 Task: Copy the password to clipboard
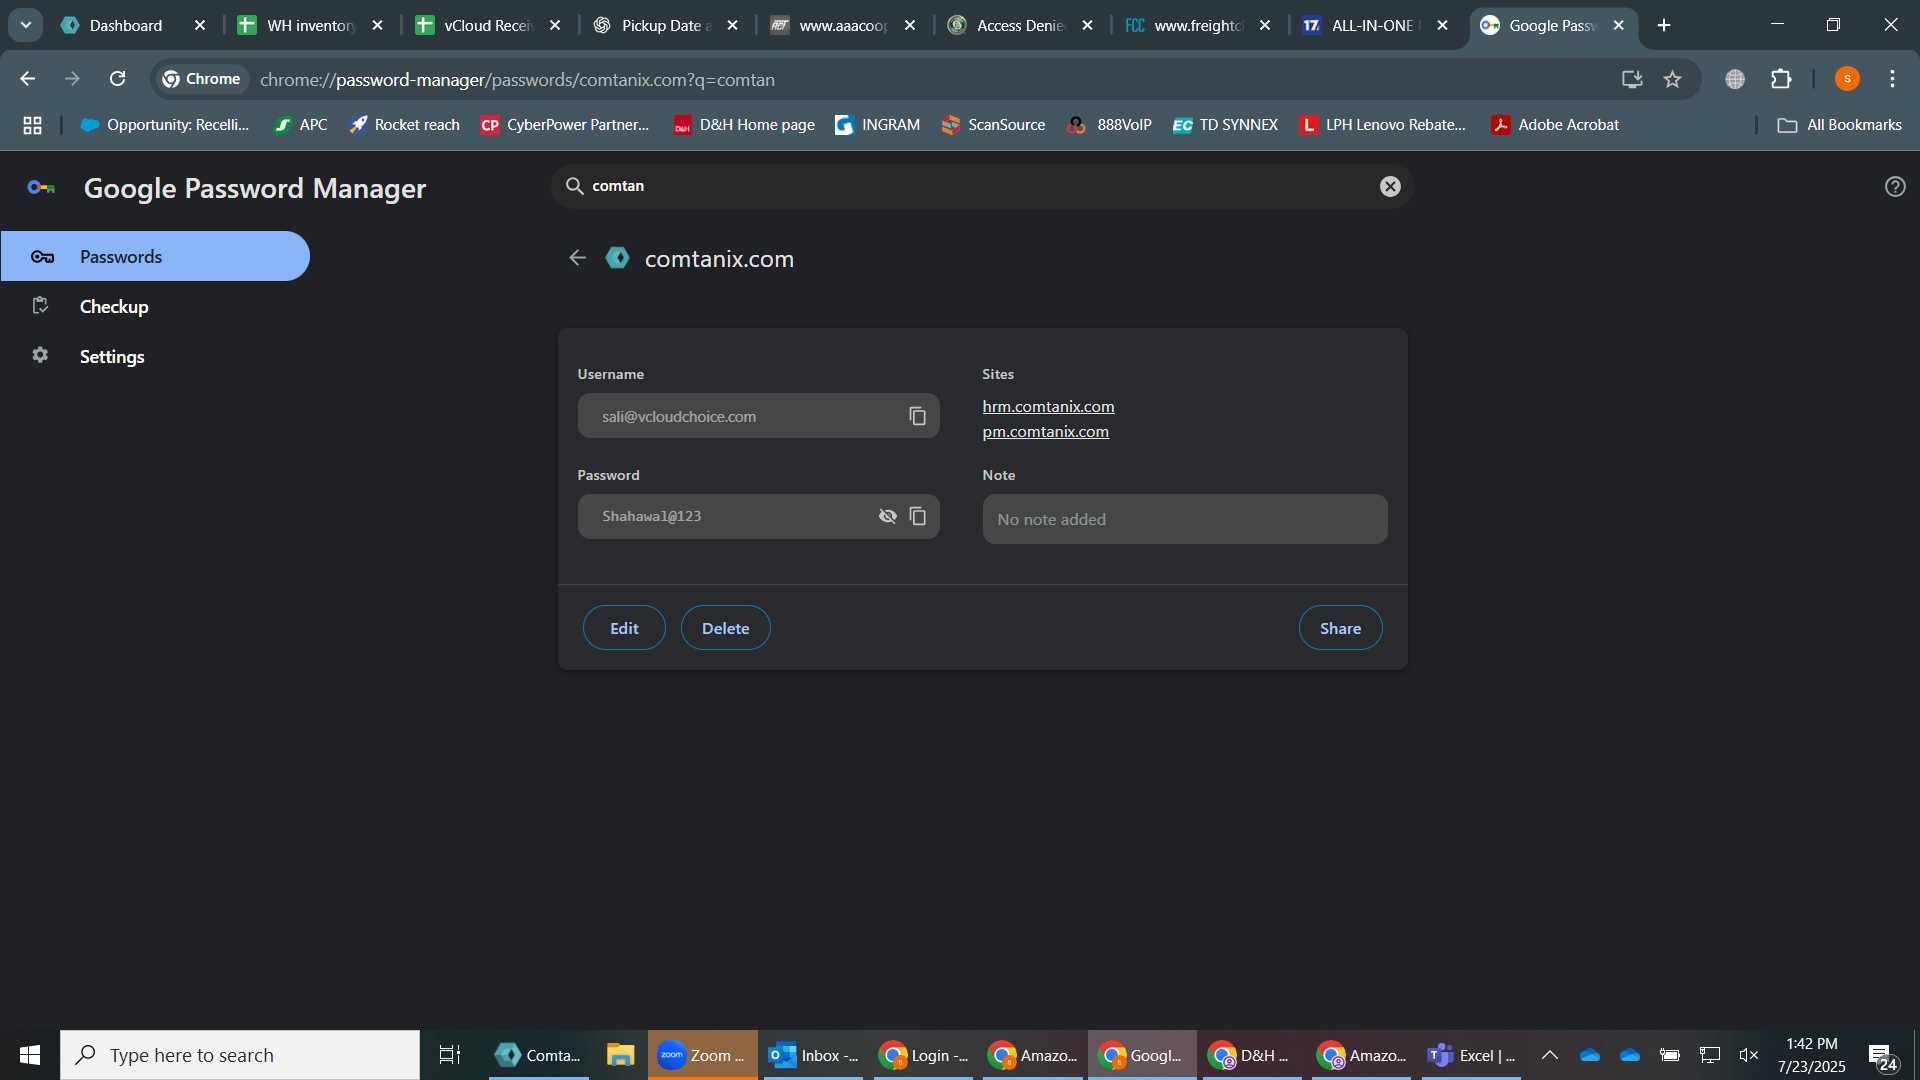click(917, 516)
